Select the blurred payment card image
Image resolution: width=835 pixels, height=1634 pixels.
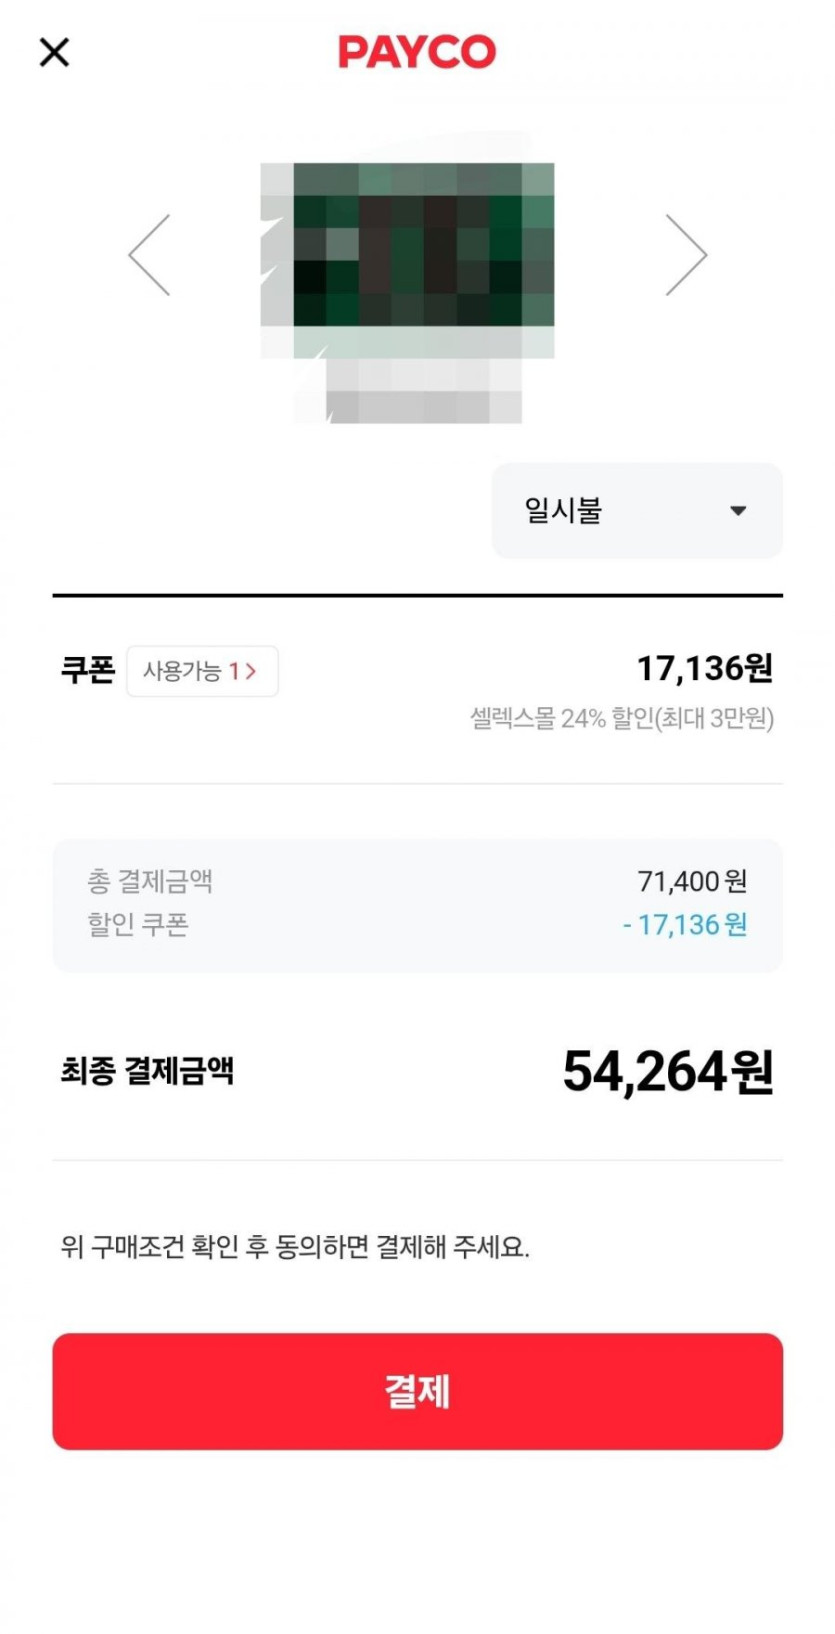point(407,290)
